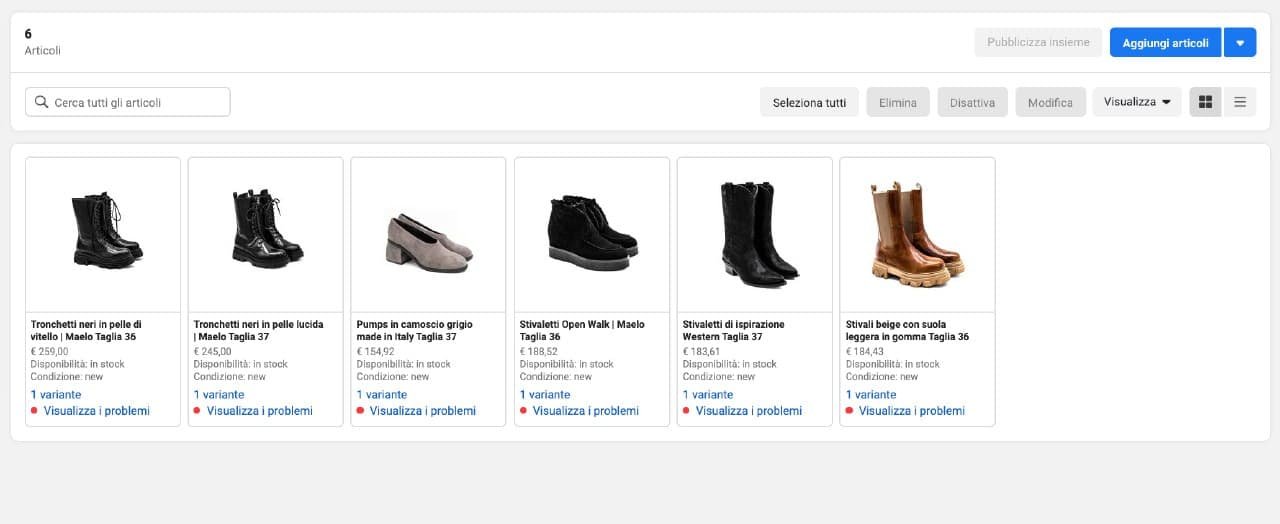Click the Disattiva button
Screen dimensions: 1280x524
click(972, 103)
